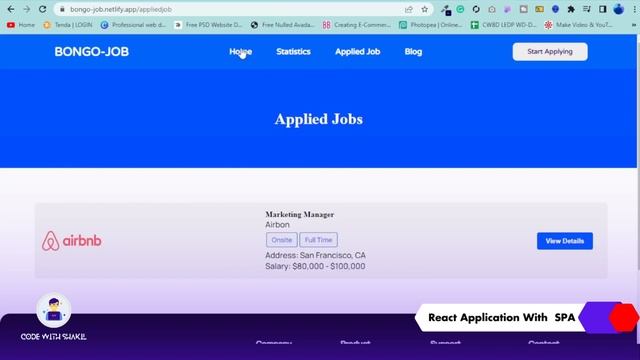Click the Applied Jobs page heading
640x360 pixels.
[319, 119]
